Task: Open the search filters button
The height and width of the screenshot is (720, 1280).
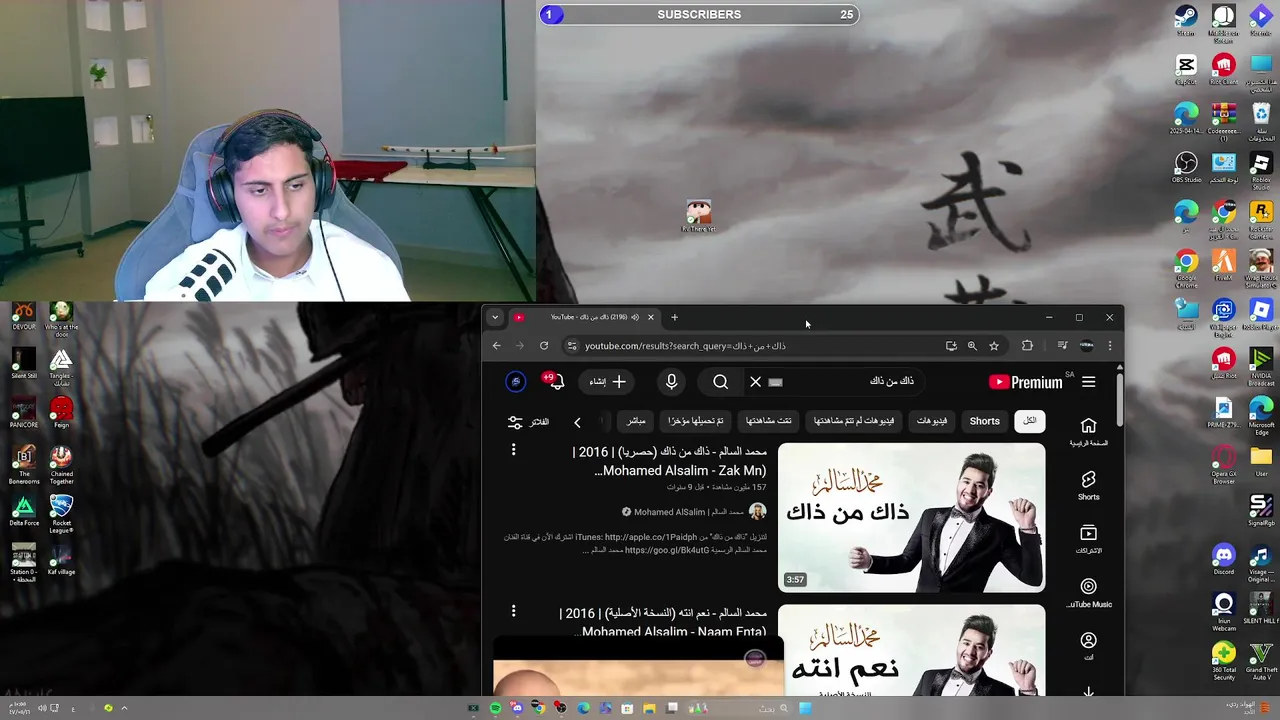Action: (x=528, y=422)
